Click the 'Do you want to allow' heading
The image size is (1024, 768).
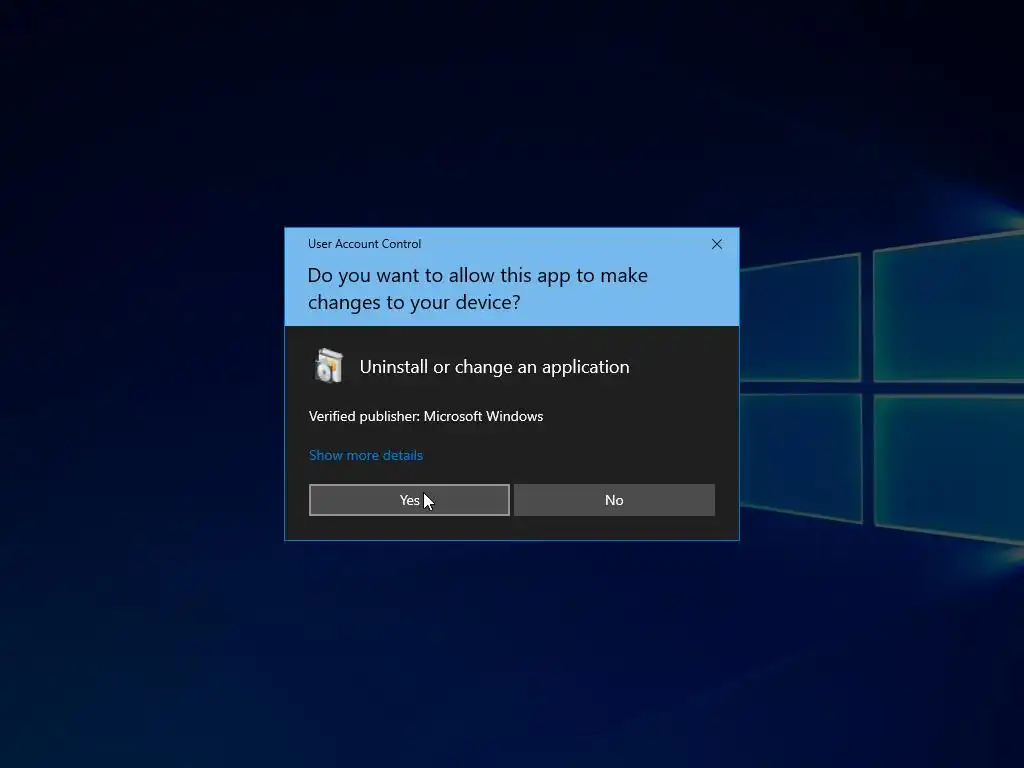pyautogui.click(x=477, y=289)
